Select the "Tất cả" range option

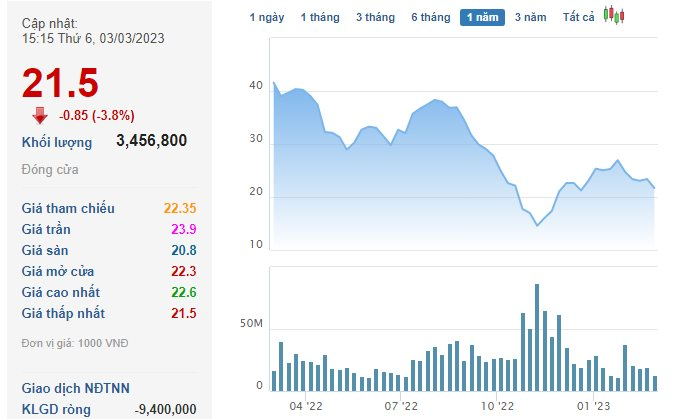[578, 17]
